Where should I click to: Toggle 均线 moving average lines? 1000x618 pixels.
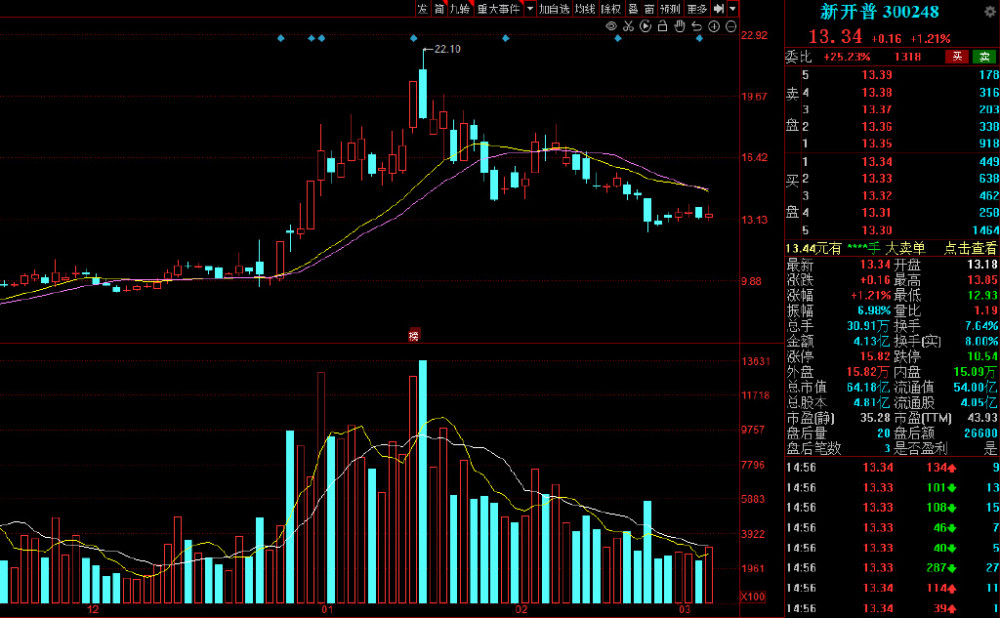[x=585, y=8]
